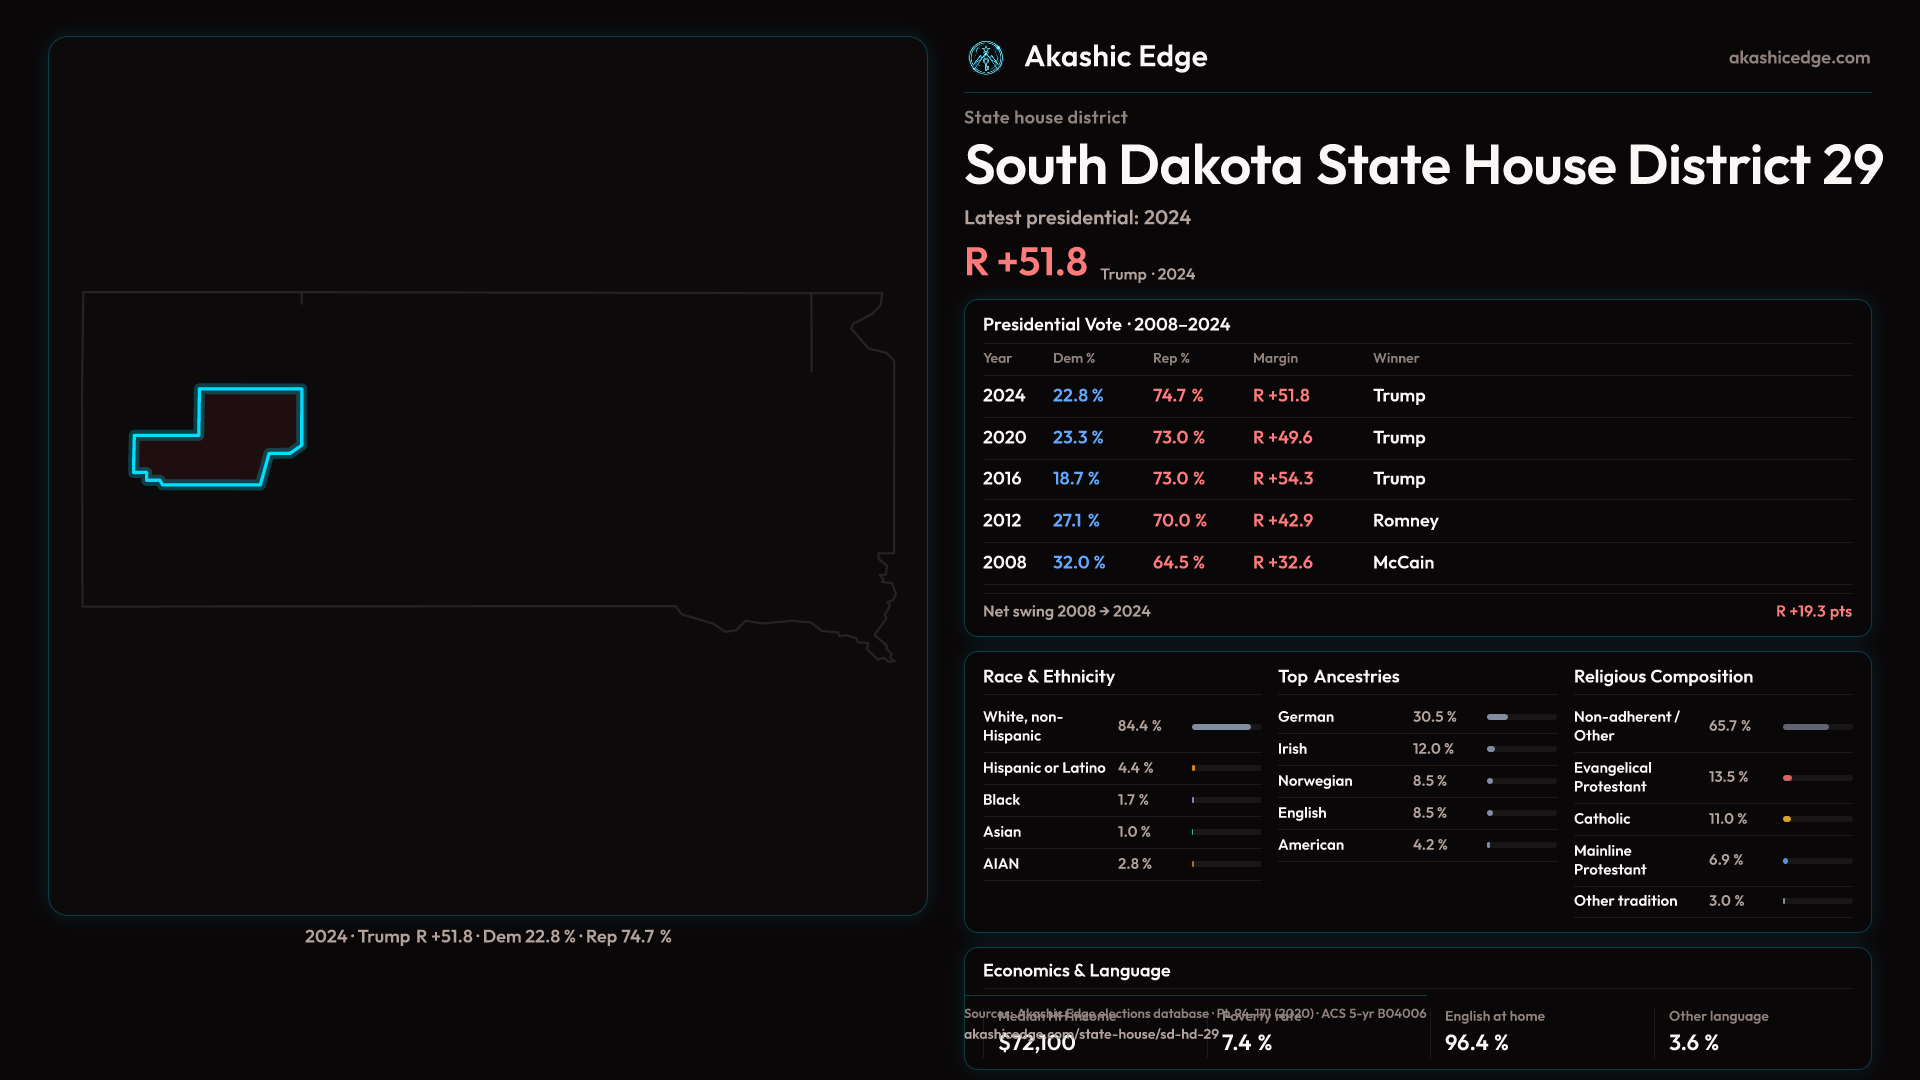Click the Economics & Language section heading
Image resolution: width=1920 pixels, height=1080 pixels.
[1076, 971]
